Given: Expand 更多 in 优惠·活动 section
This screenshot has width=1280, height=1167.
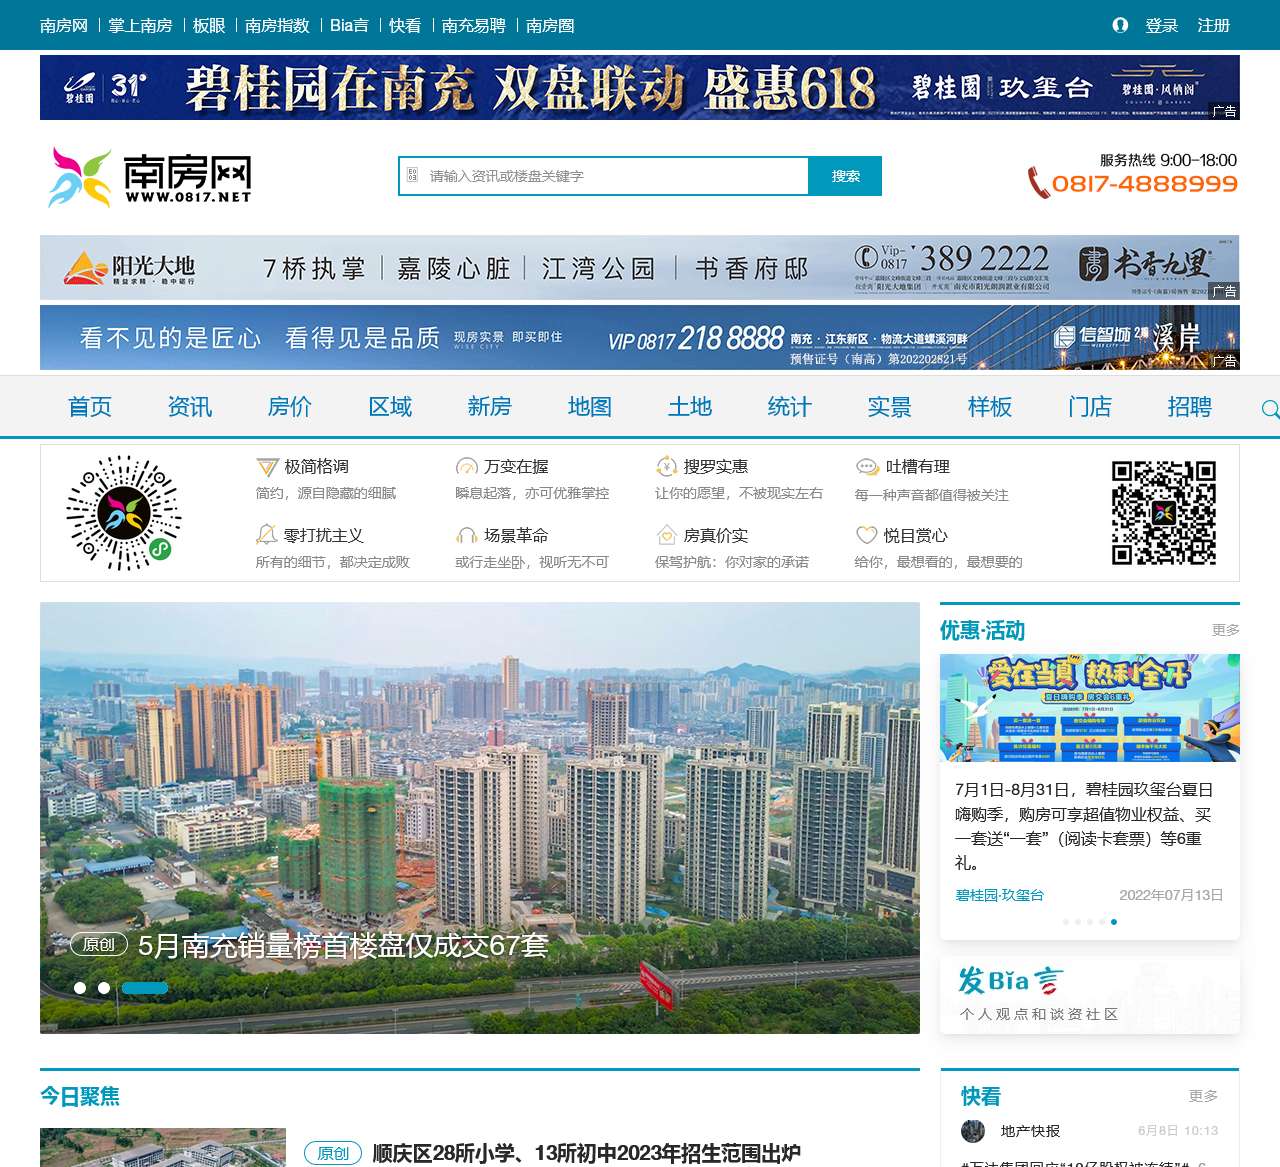Looking at the screenshot, I should pos(1225,630).
